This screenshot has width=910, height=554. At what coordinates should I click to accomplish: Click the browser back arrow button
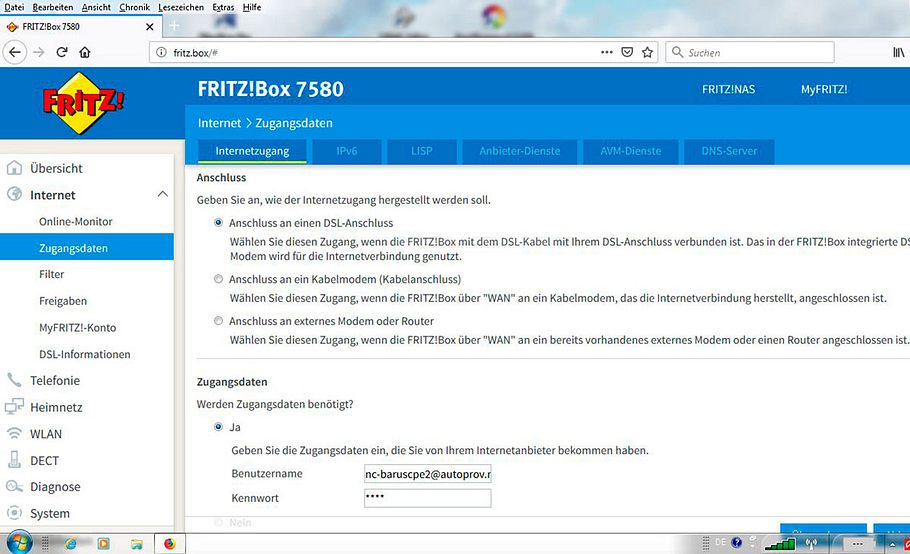tap(15, 52)
